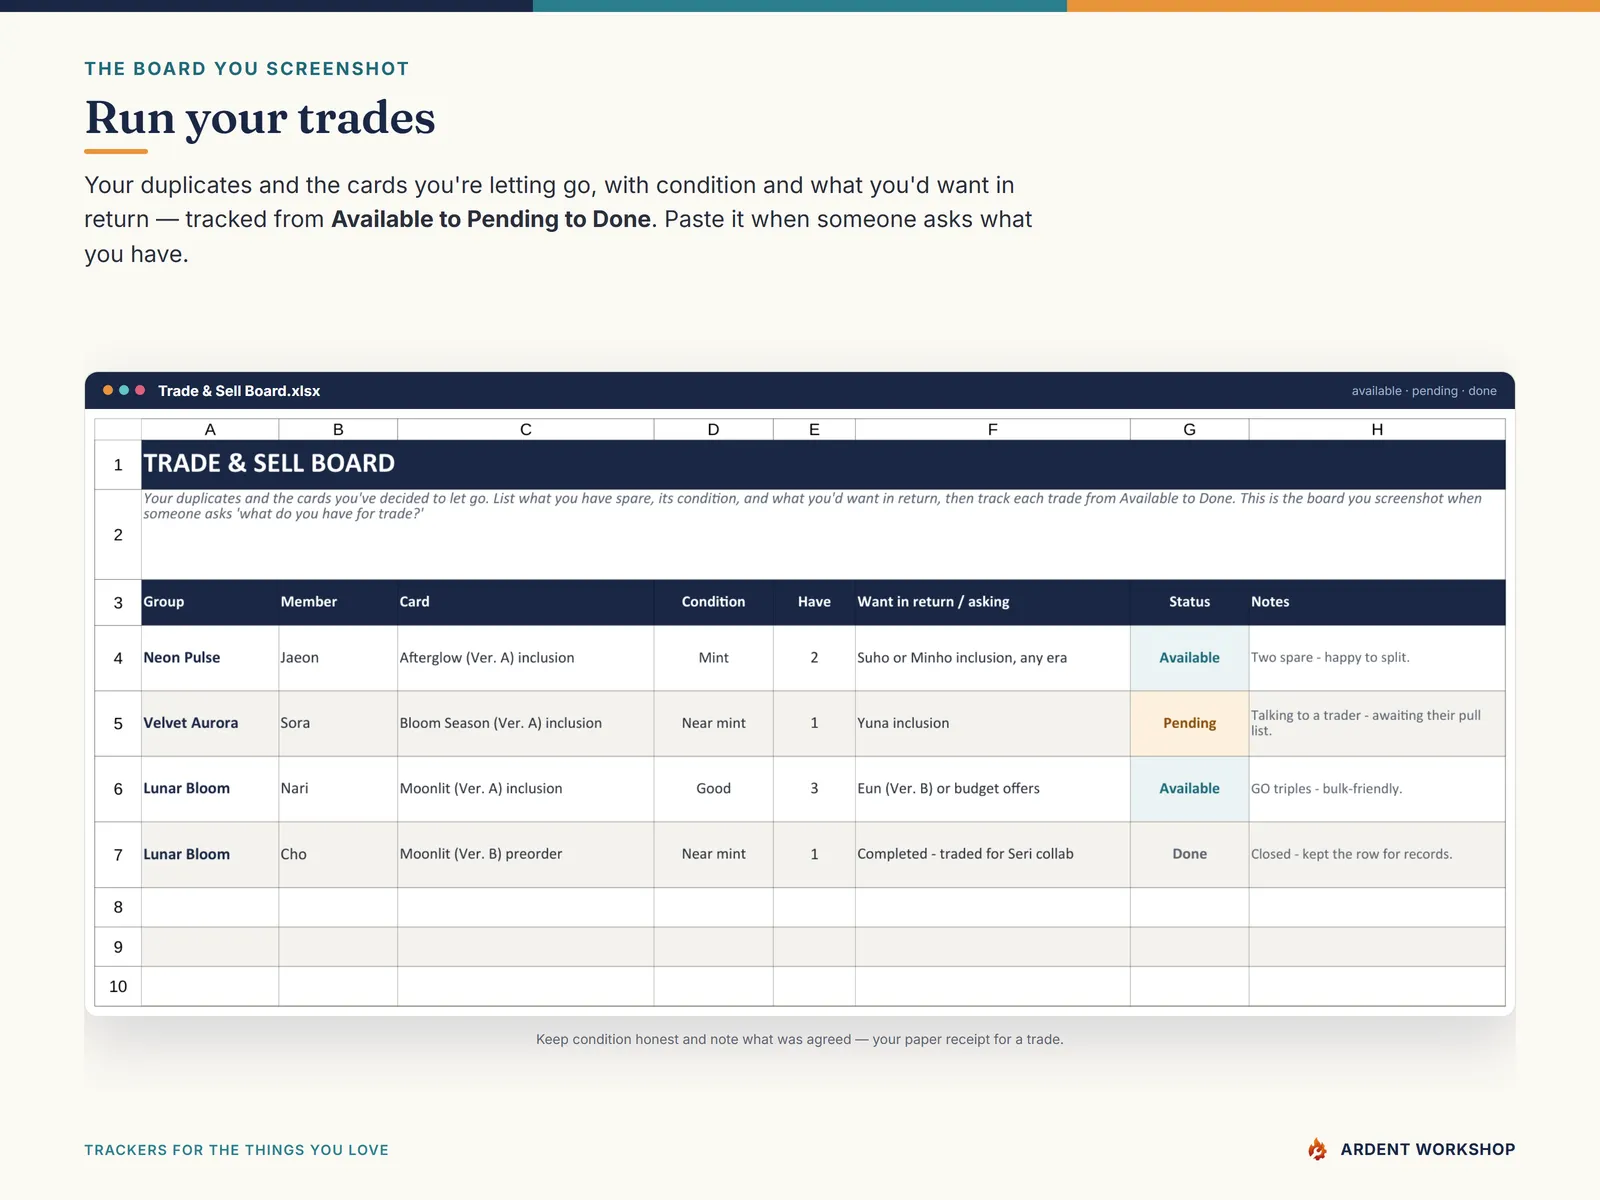Select the Neon Pulse group cell

point(210,658)
